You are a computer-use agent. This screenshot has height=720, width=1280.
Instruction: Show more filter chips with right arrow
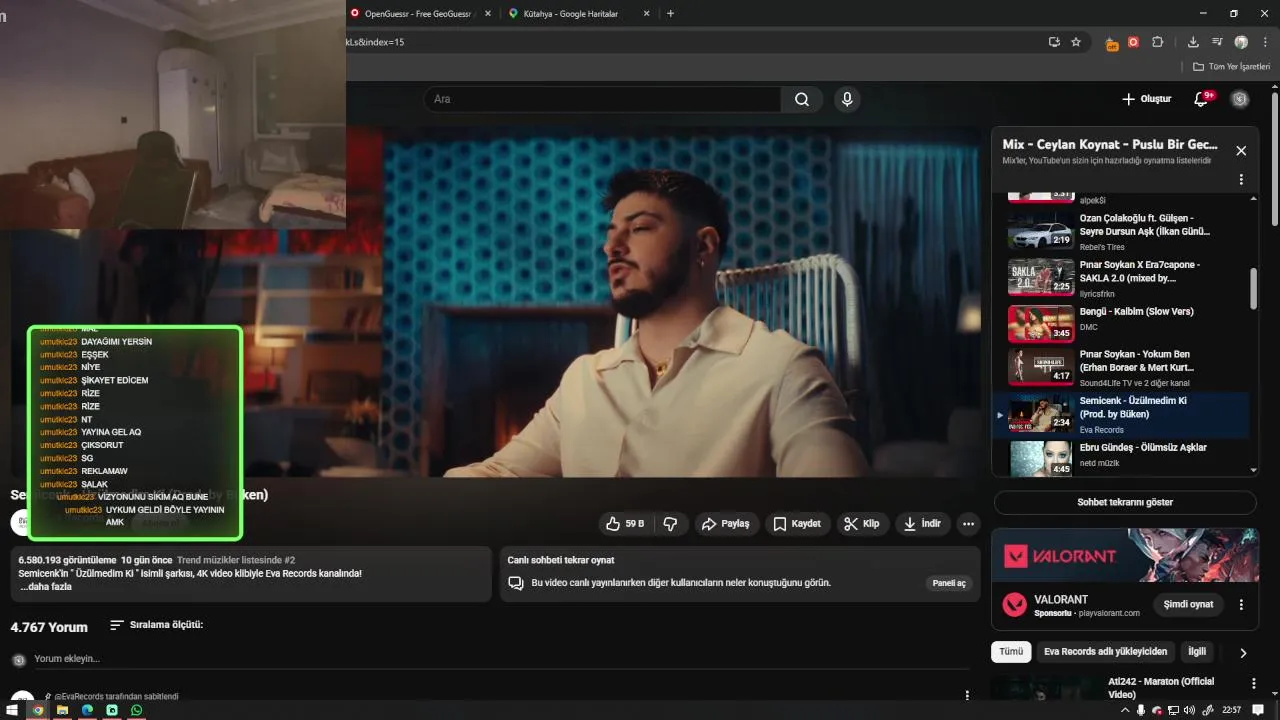(1243, 652)
